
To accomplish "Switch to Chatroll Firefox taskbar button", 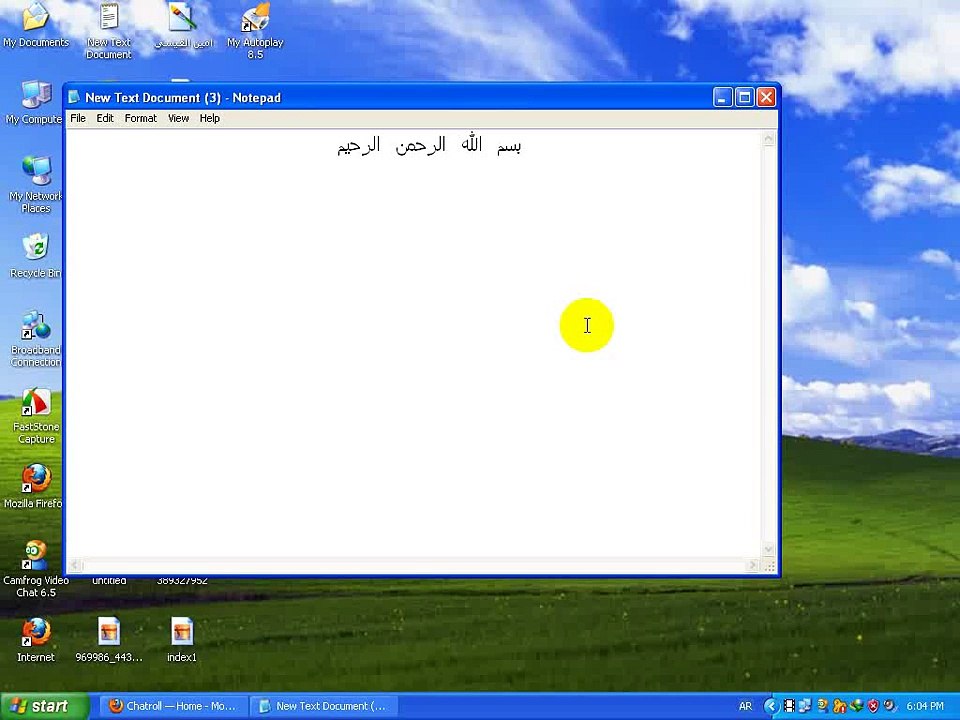I will point(173,706).
